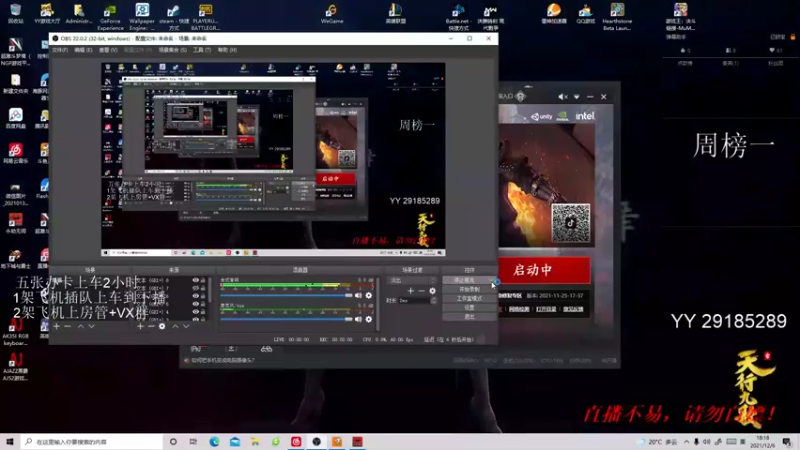Remove the scene transition with the minus icon
Viewport: 800px width, 450px height.
[x=421, y=291]
